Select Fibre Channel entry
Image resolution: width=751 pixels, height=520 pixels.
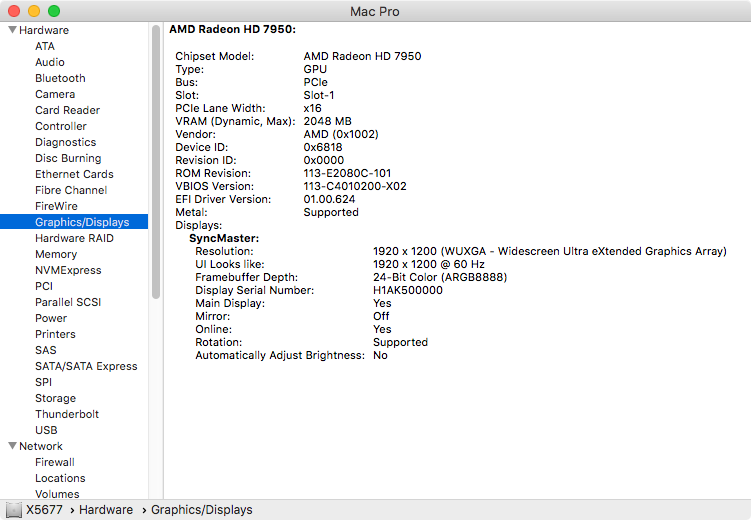(71, 190)
